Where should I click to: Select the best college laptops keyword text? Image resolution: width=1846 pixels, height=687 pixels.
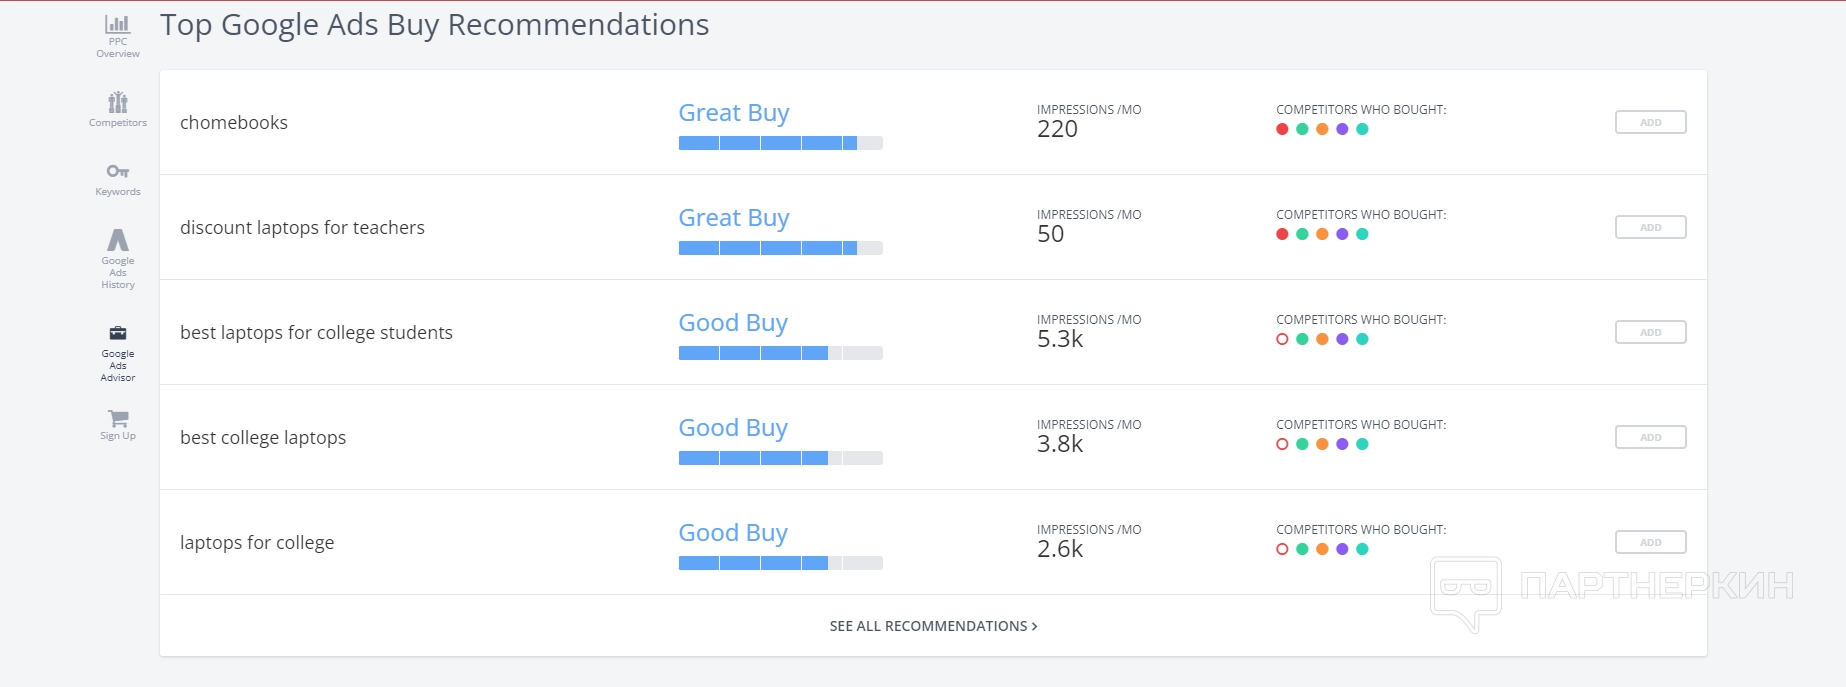(263, 438)
